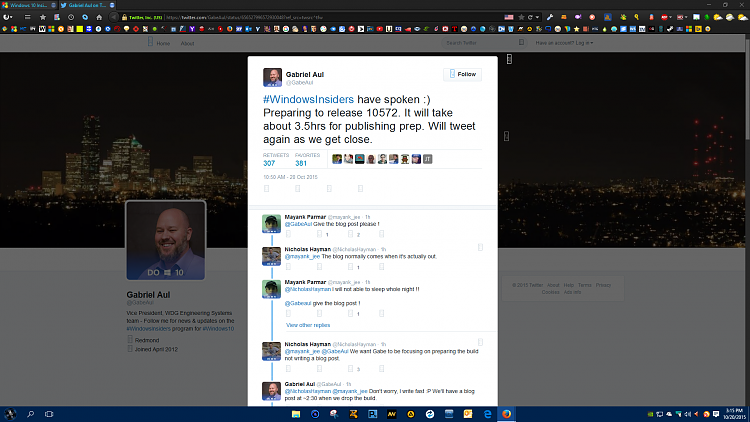Favorite Mayank's 'Give the blog post please' reply
This screenshot has height=422, width=750.
coord(351,234)
